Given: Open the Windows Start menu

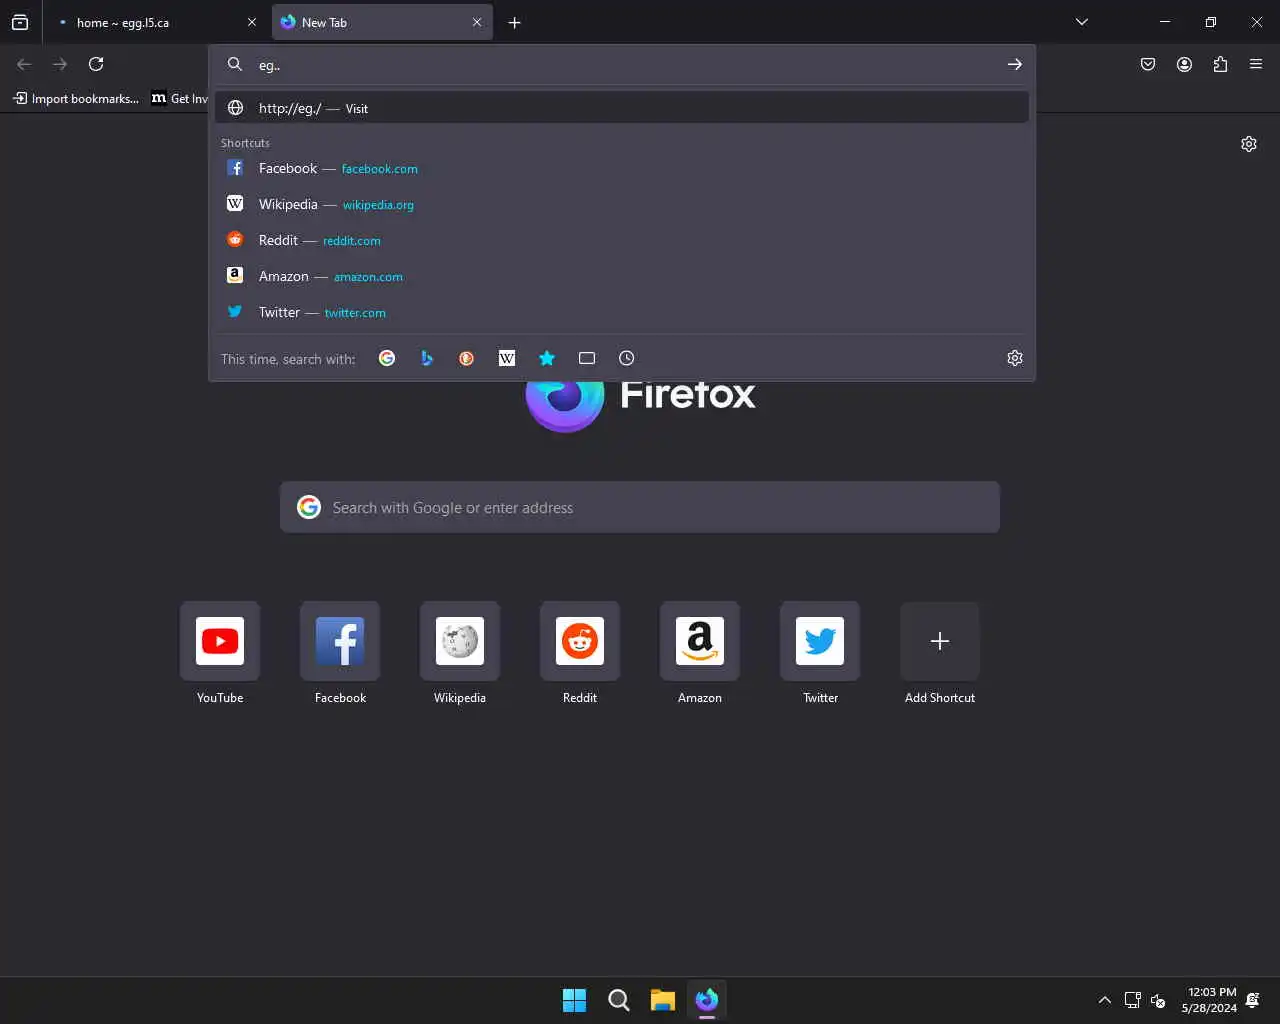Looking at the screenshot, I should pyautogui.click(x=575, y=1000).
